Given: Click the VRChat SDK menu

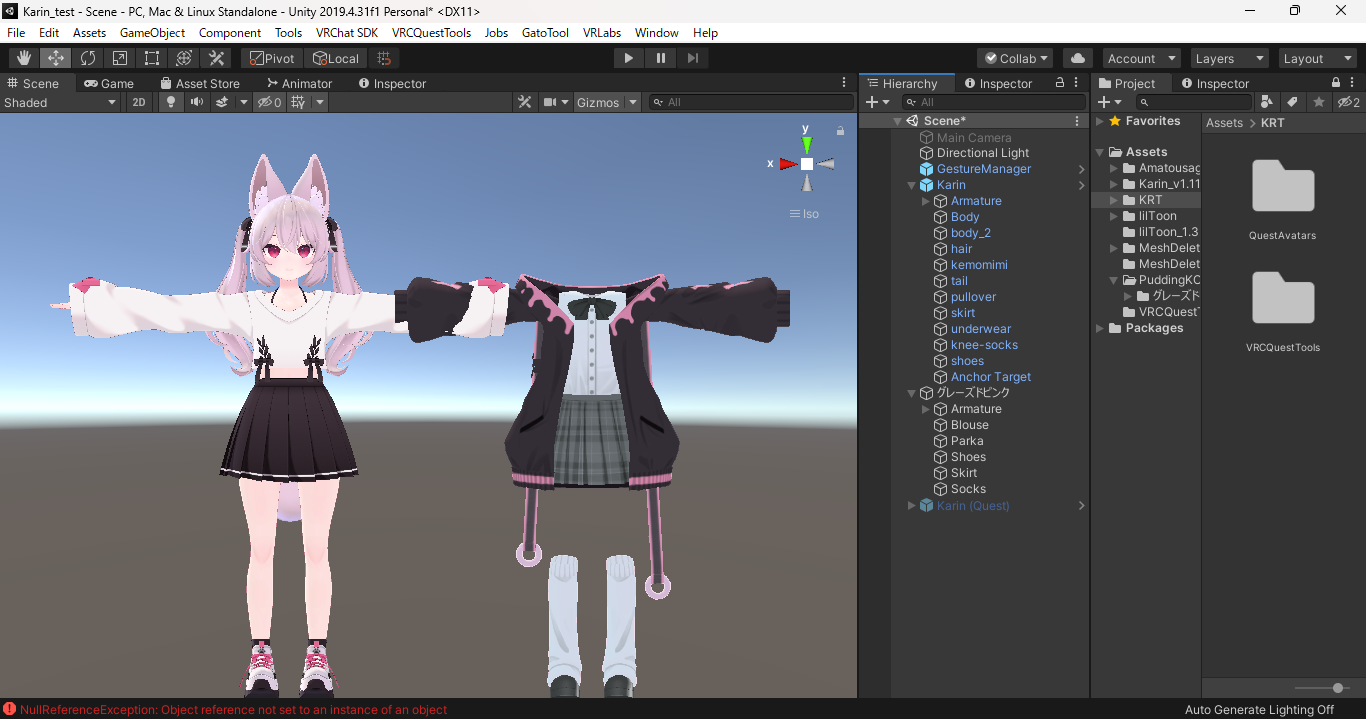Looking at the screenshot, I should 347,32.
